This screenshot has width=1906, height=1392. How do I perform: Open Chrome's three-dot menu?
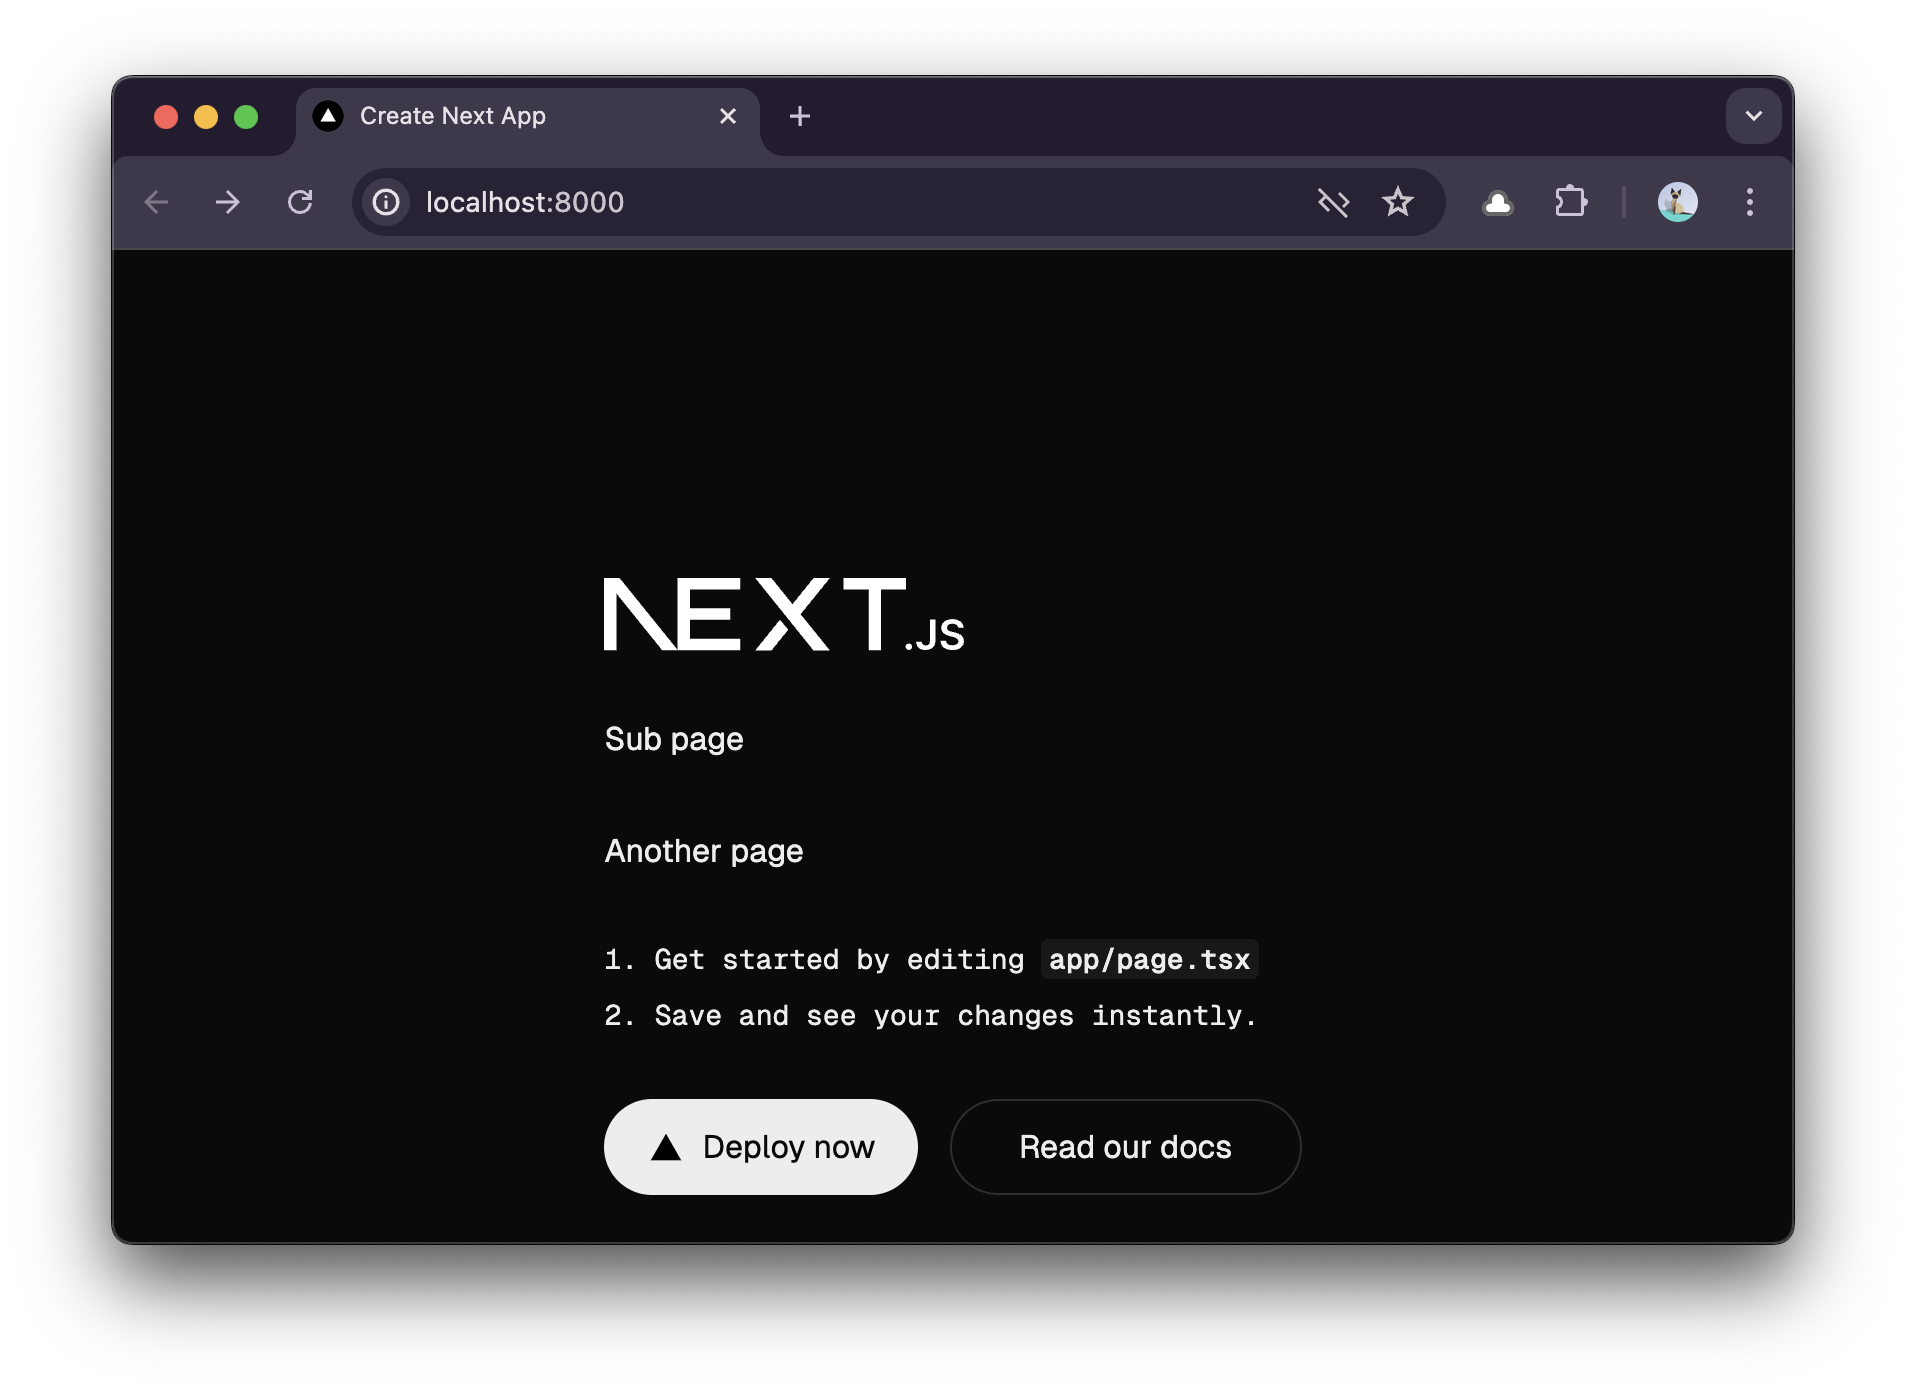point(1749,203)
